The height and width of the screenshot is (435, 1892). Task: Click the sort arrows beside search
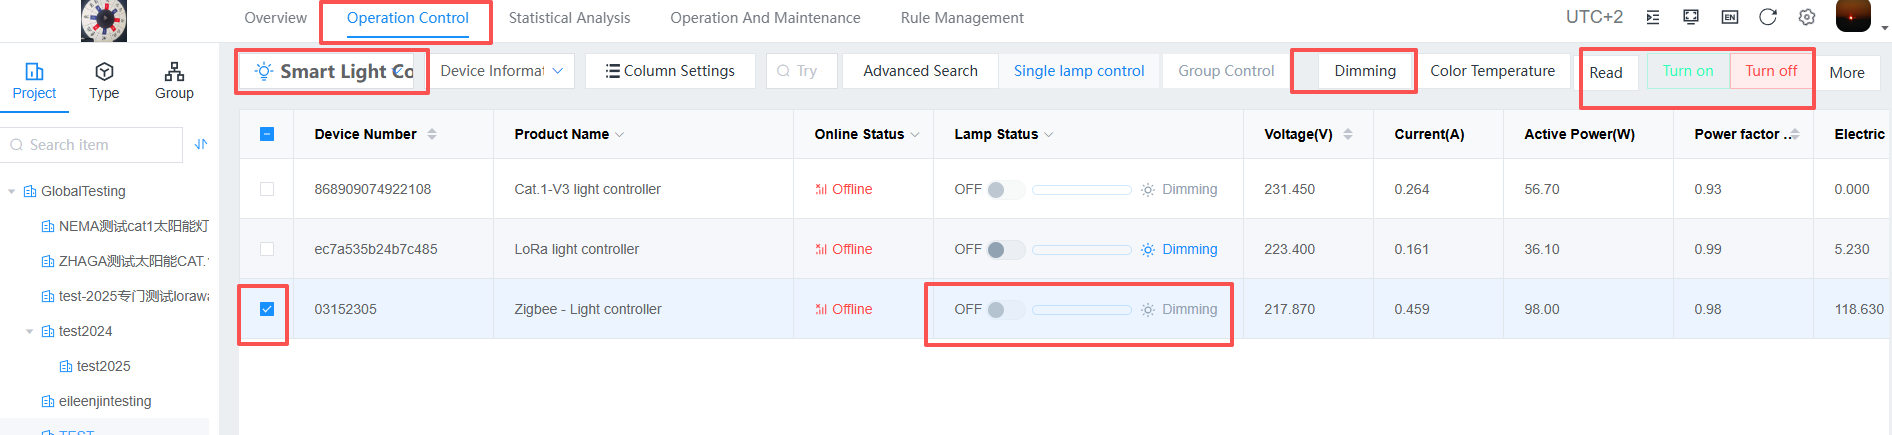coord(201,144)
